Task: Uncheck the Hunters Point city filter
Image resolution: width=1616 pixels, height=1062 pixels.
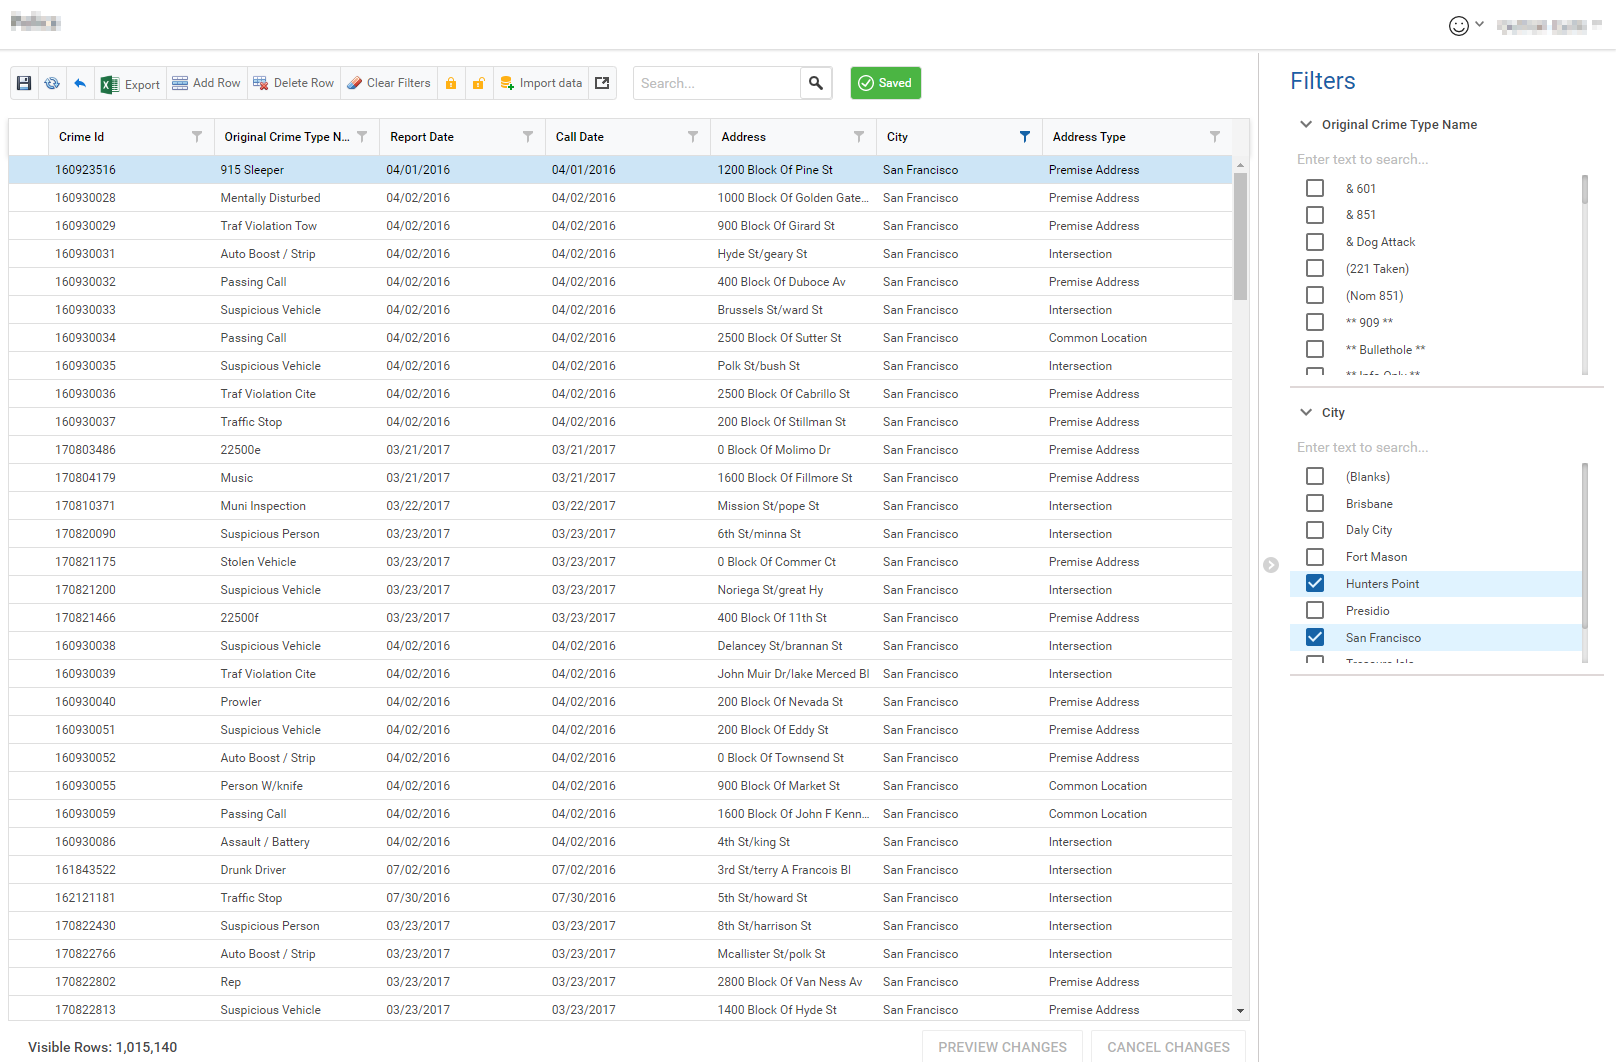Action: 1315,583
